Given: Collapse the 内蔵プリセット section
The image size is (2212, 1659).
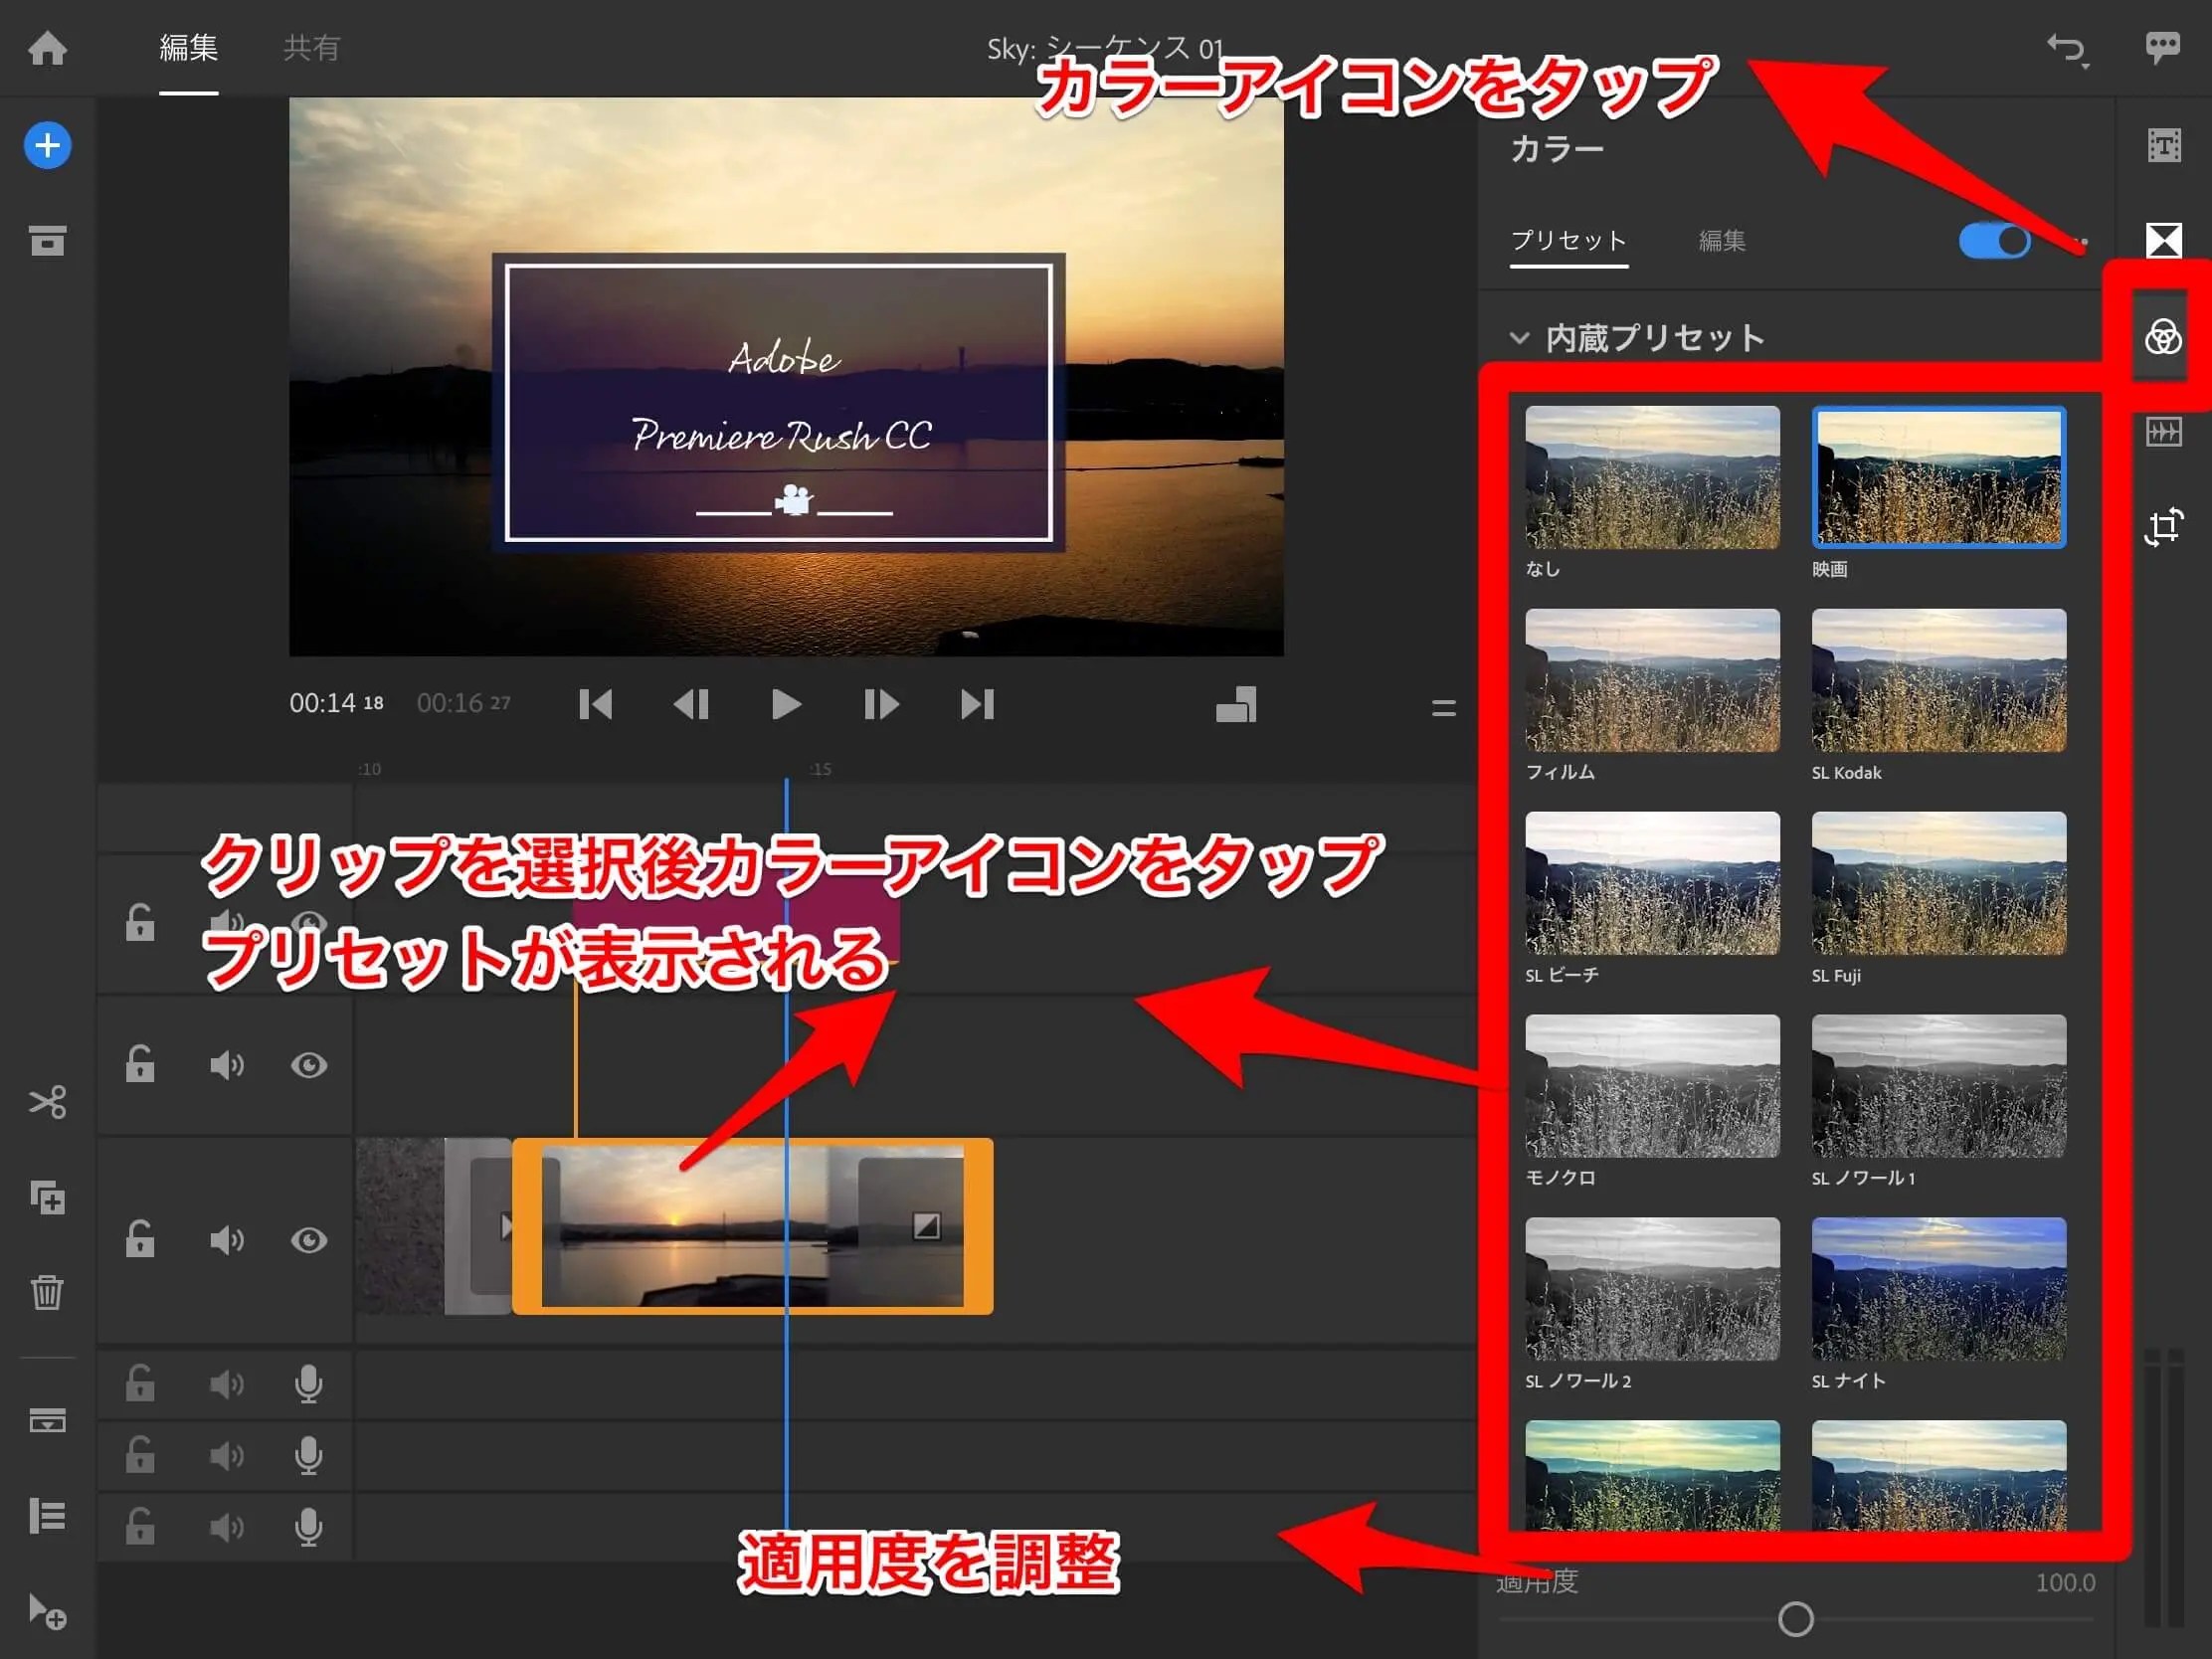Looking at the screenshot, I should click(x=1521, y=338).
